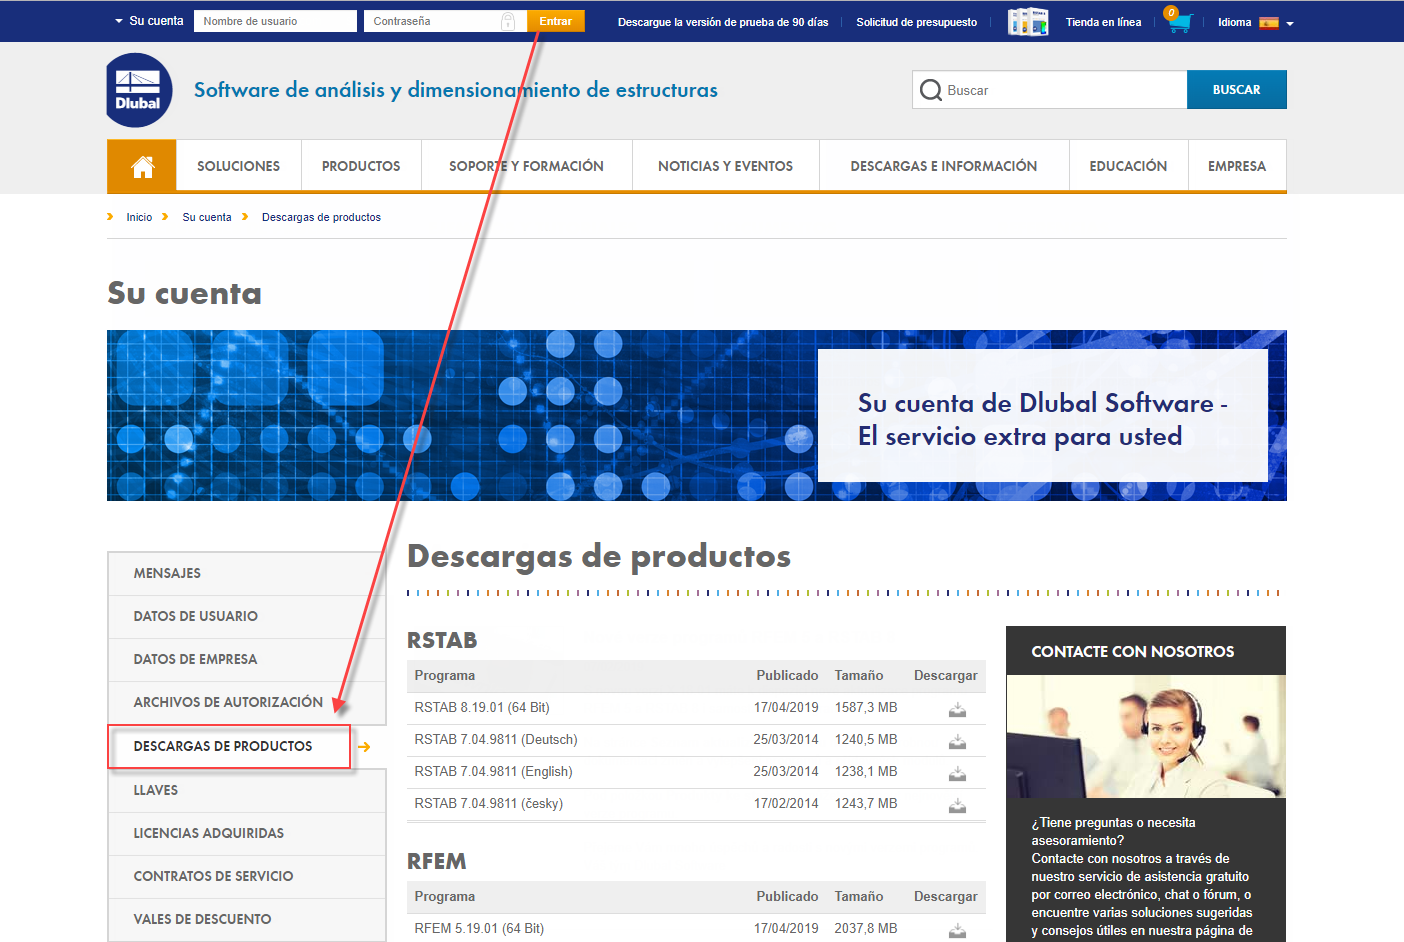This screenshot has height=942, width=1404.
Task: Open Solicitud de presupuesto link
Action: click(x=916, y=22)
